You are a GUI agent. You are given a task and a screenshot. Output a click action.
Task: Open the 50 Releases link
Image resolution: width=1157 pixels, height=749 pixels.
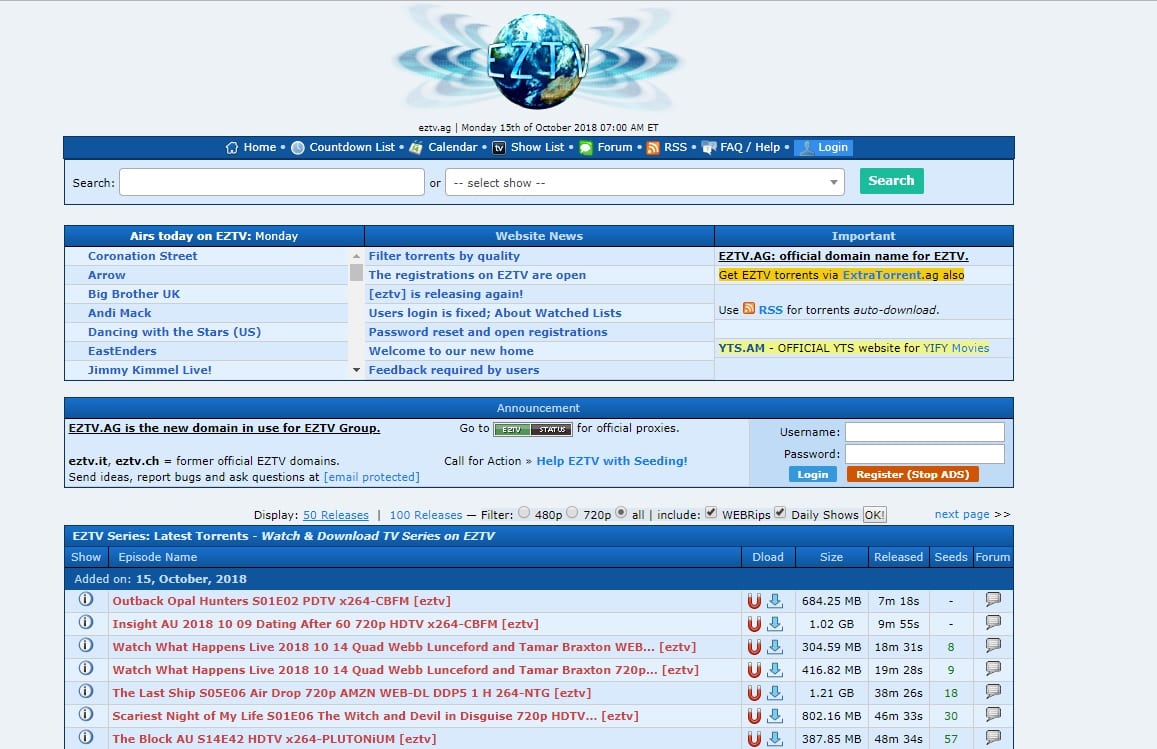point(335,513)
